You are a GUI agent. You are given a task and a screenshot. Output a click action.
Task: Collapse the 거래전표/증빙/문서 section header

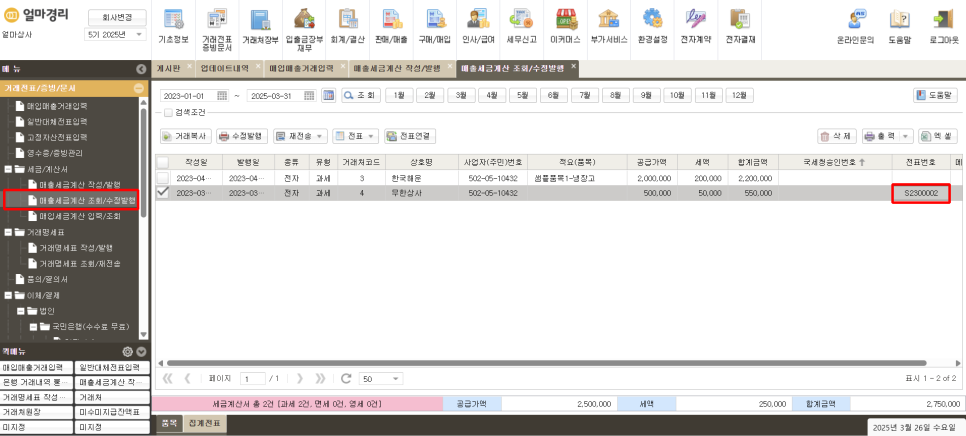[x=139, y=88]
